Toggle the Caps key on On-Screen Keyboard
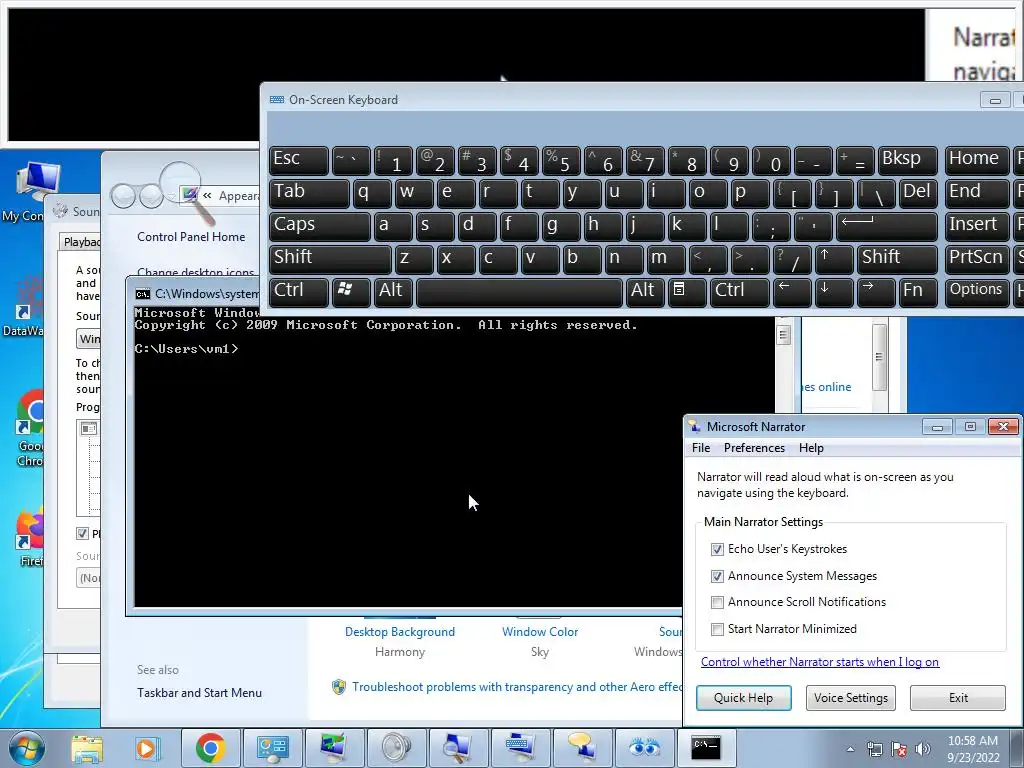 coord(319,226)
